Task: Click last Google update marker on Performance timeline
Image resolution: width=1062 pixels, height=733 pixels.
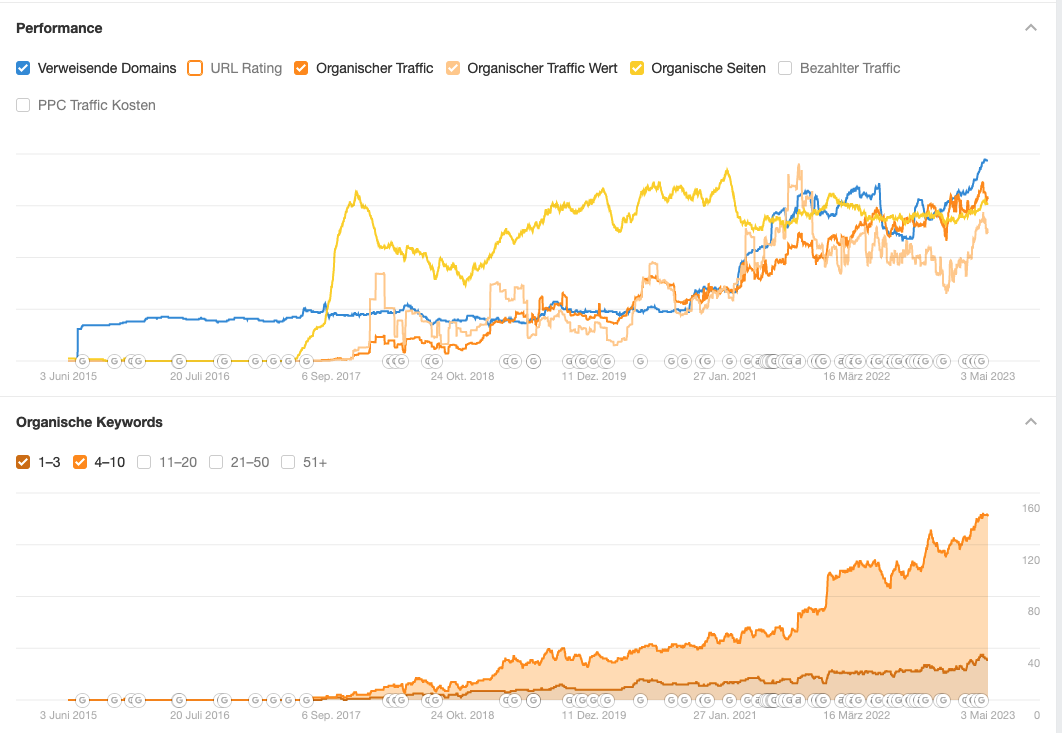Action: pos(982,361)
